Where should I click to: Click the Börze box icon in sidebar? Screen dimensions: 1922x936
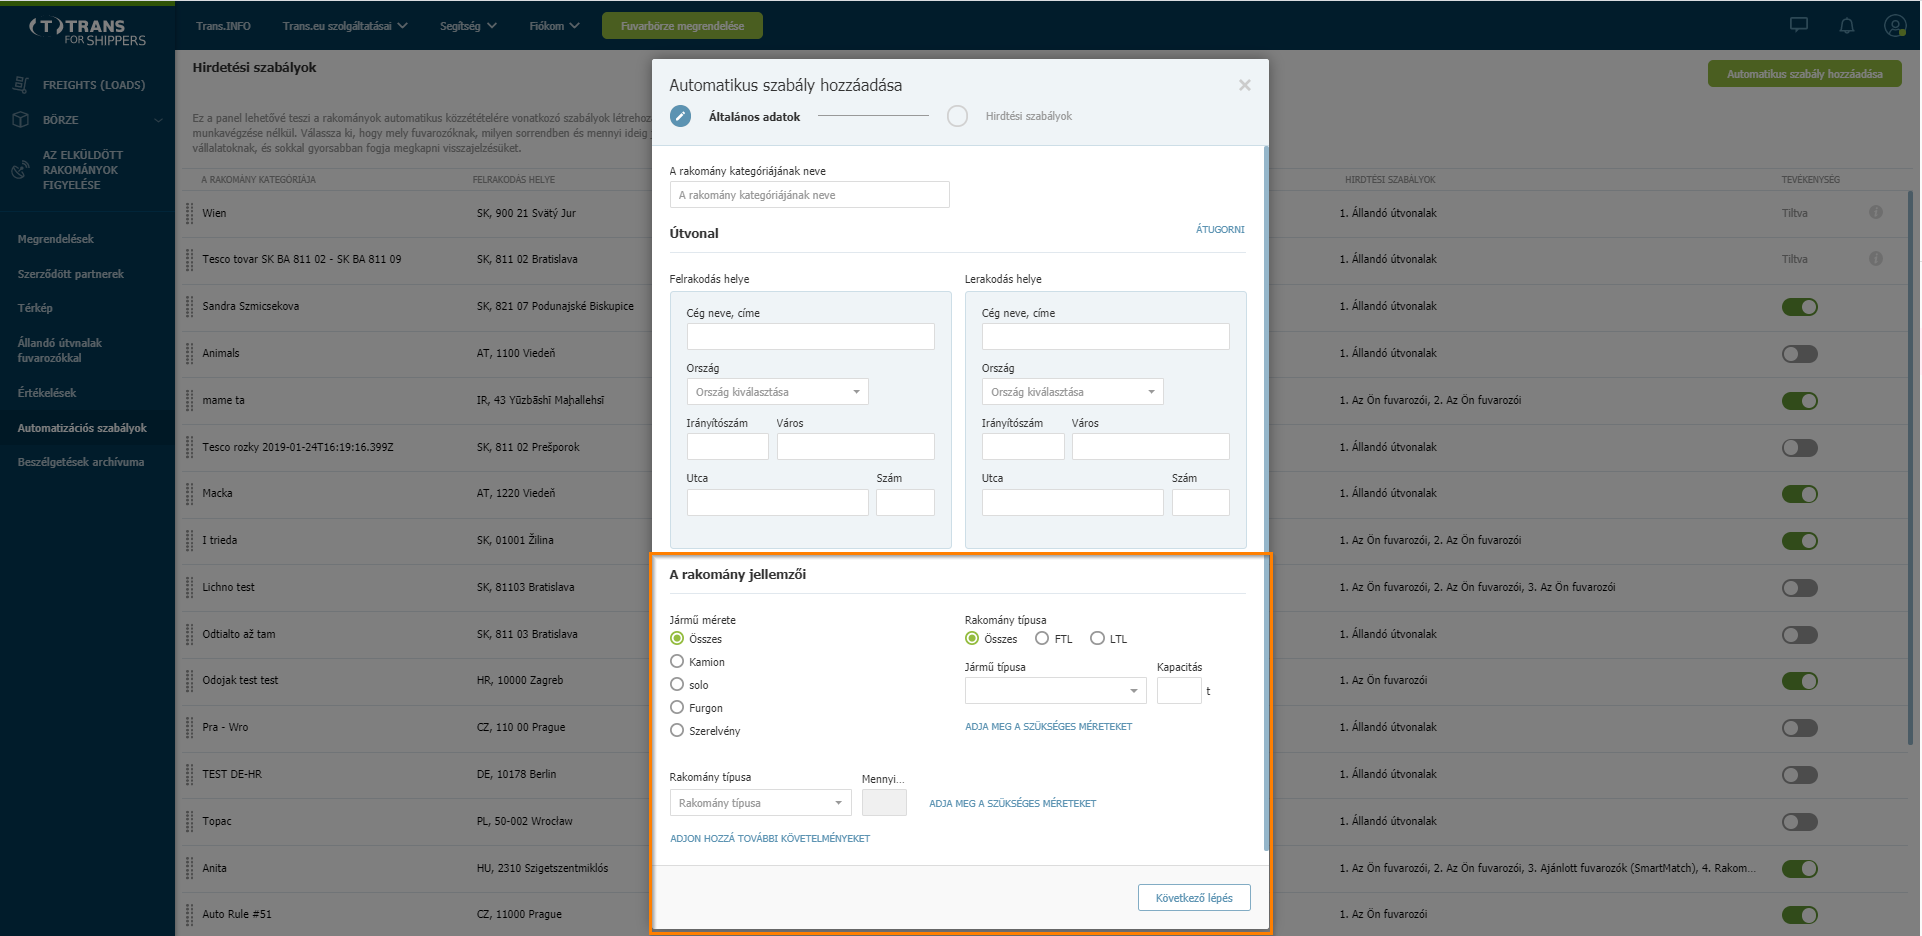[x=20, y=119]
